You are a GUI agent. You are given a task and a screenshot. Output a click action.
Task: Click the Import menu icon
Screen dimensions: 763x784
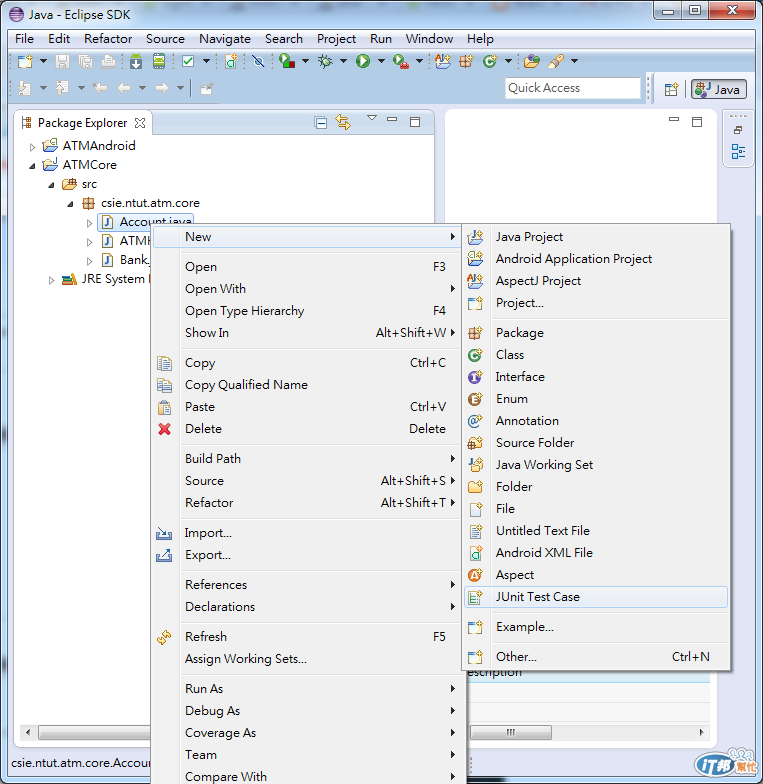164,533
